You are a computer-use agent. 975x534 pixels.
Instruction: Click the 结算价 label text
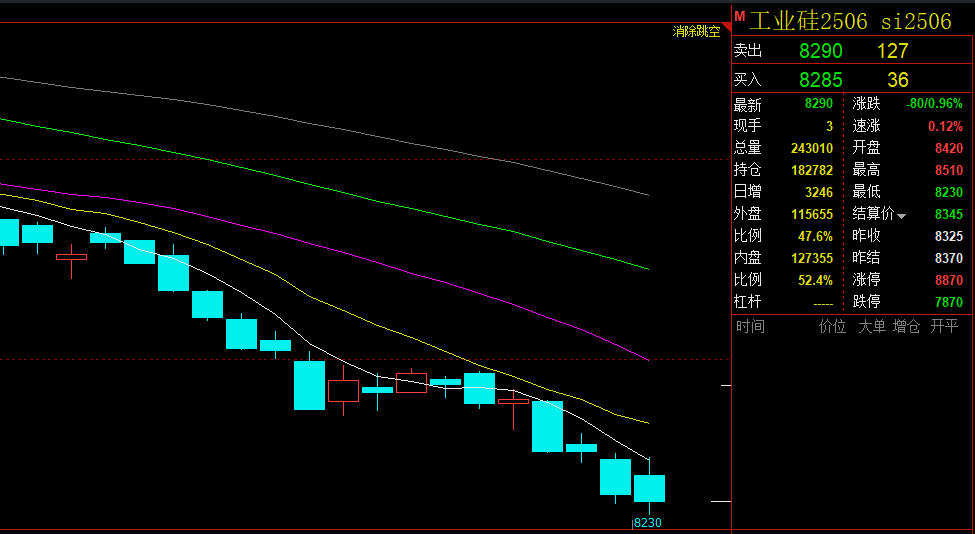pyautogui.click(x=873, y=214)
